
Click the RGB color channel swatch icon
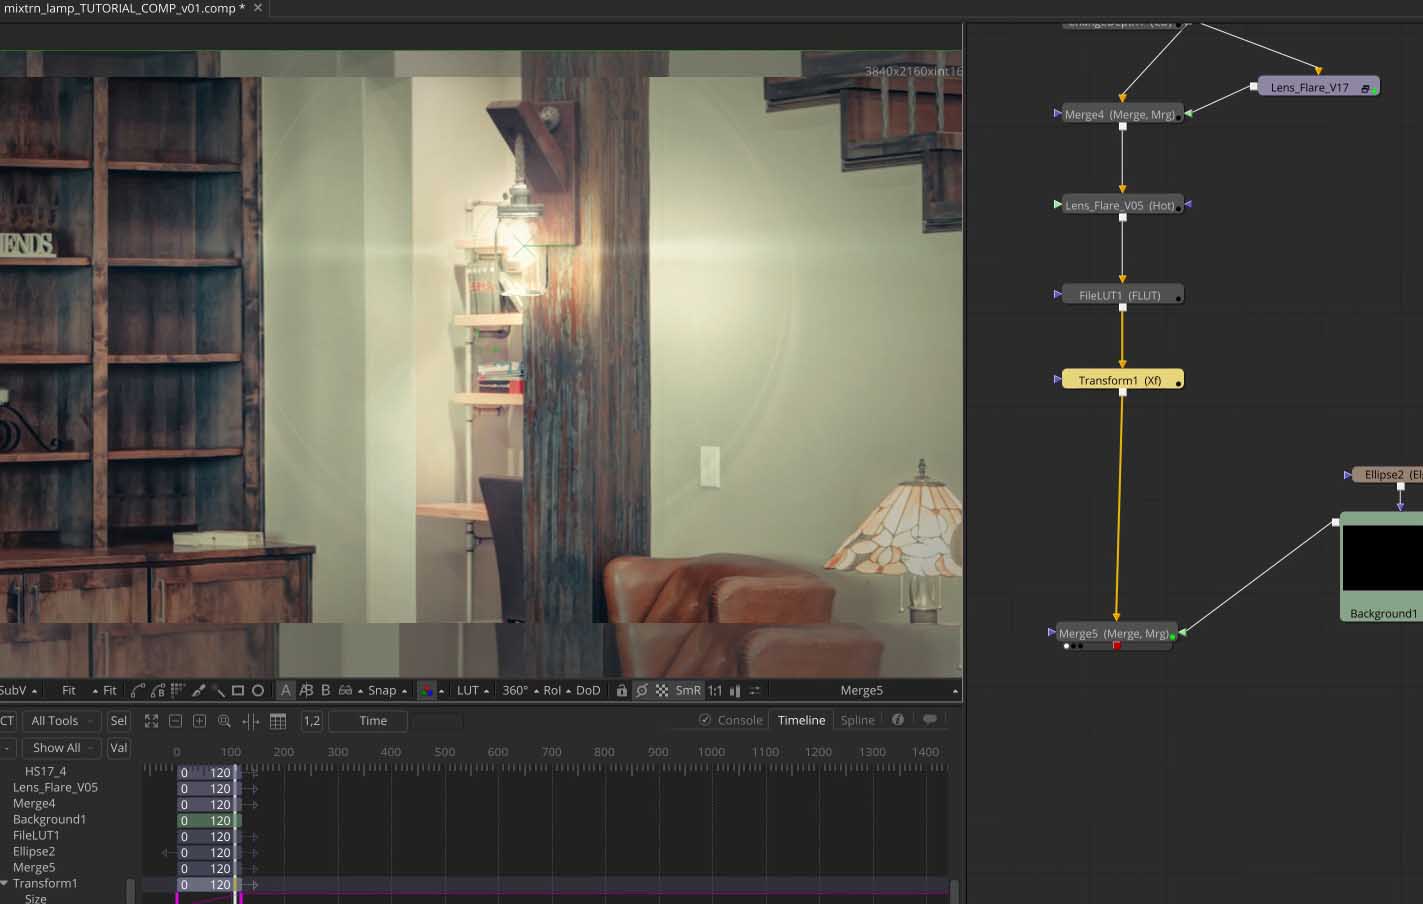click(427, 690)
